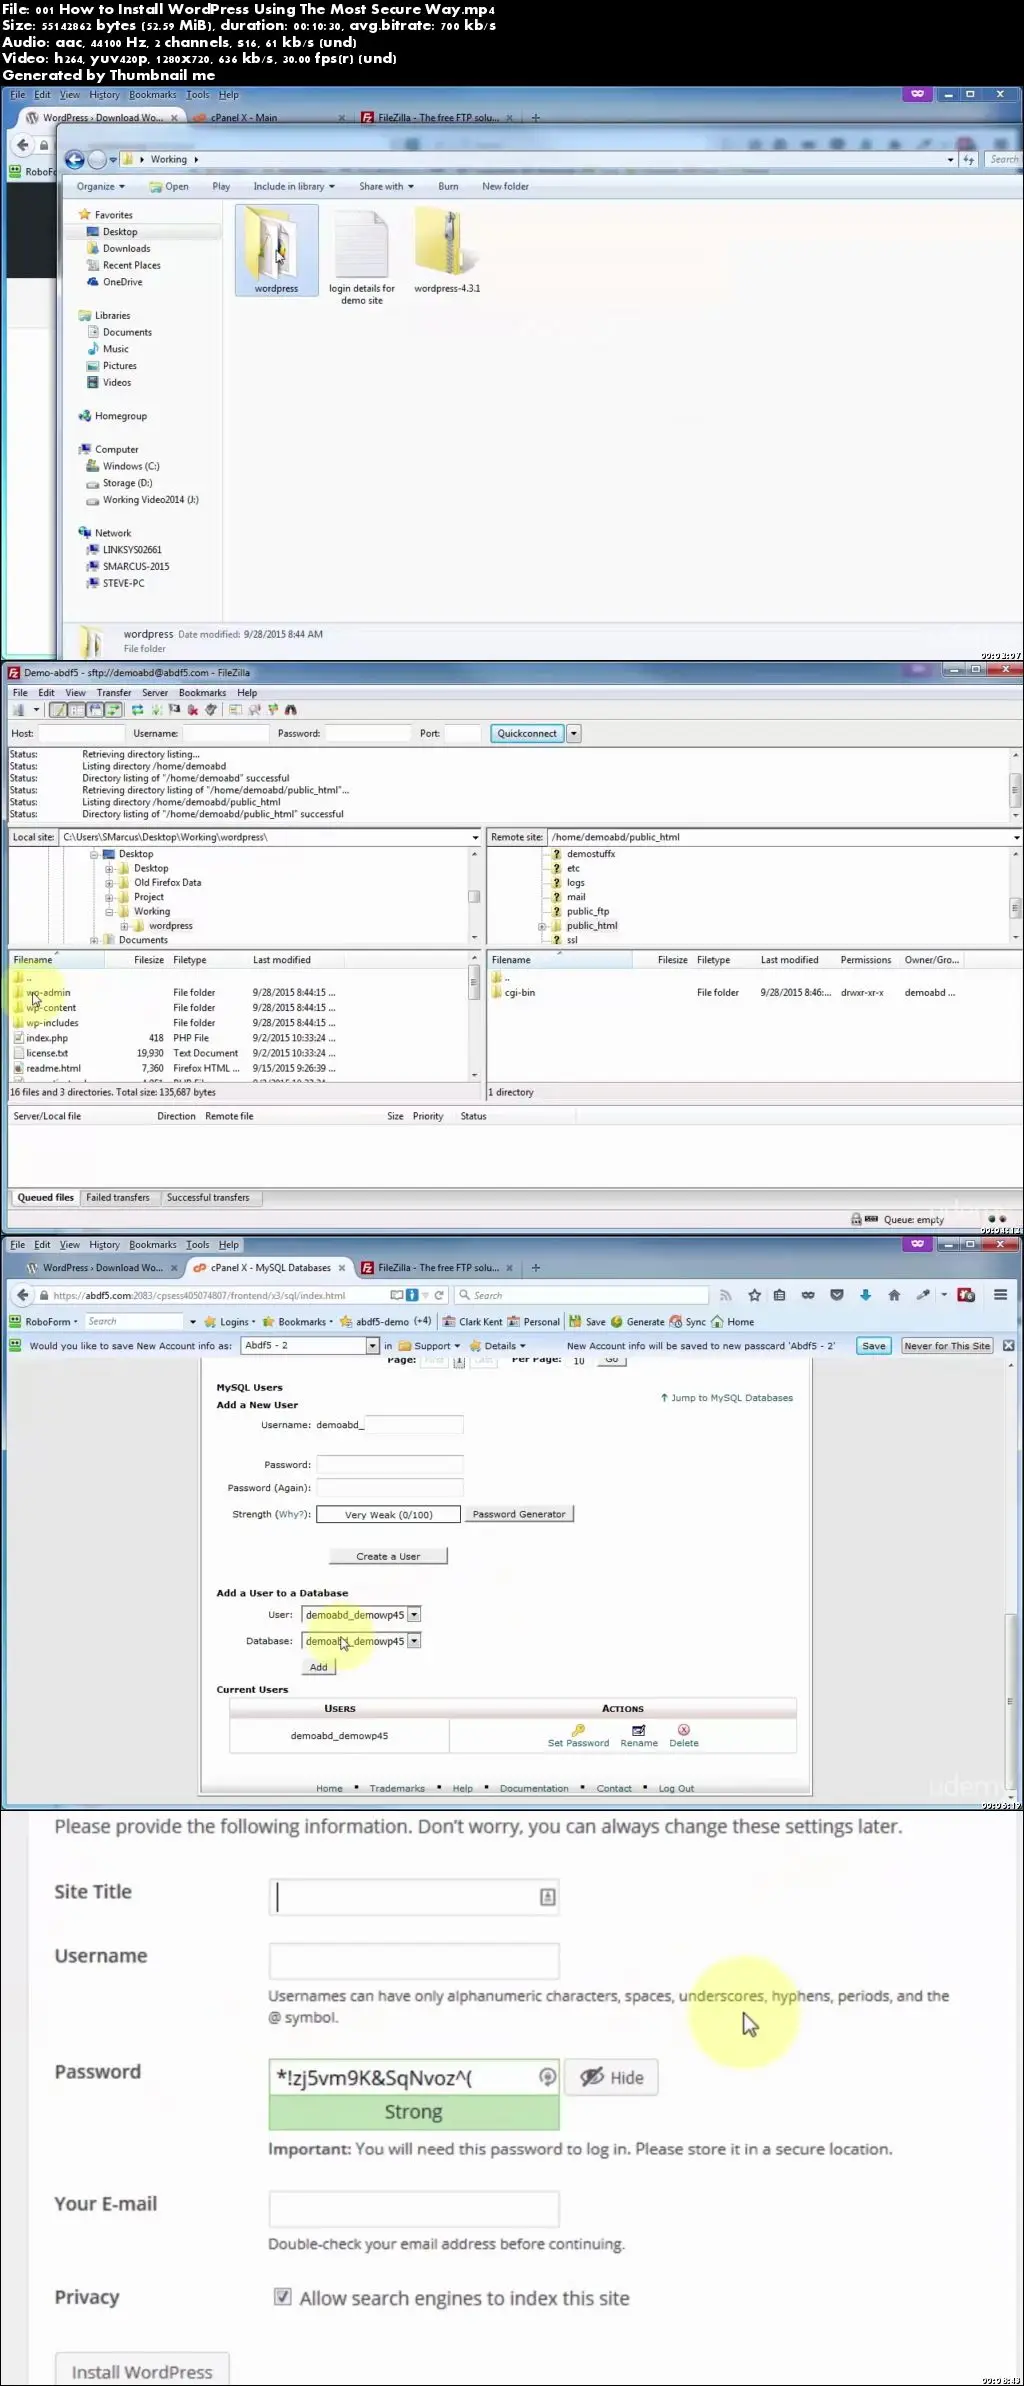The width and height of the screenshot is (1024, 2386).
Task: Click Set Password action icon
Action: tap(578, 1730)
